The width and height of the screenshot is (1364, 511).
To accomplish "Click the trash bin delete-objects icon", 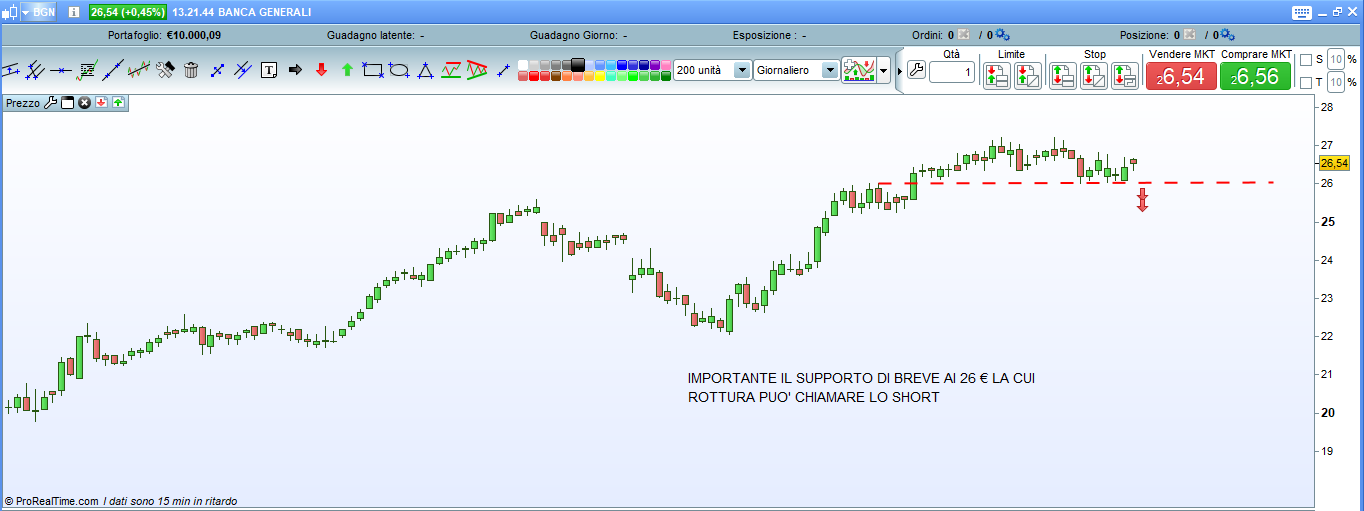I will pos(191,70).
